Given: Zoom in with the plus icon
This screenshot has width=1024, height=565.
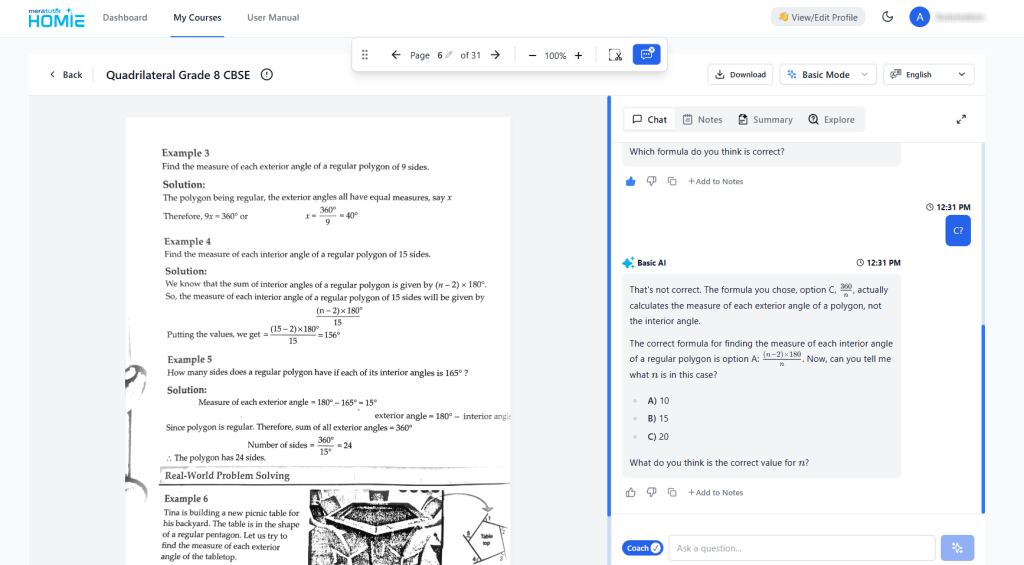Looking at the screenshot, I should [x=578, y=56].
